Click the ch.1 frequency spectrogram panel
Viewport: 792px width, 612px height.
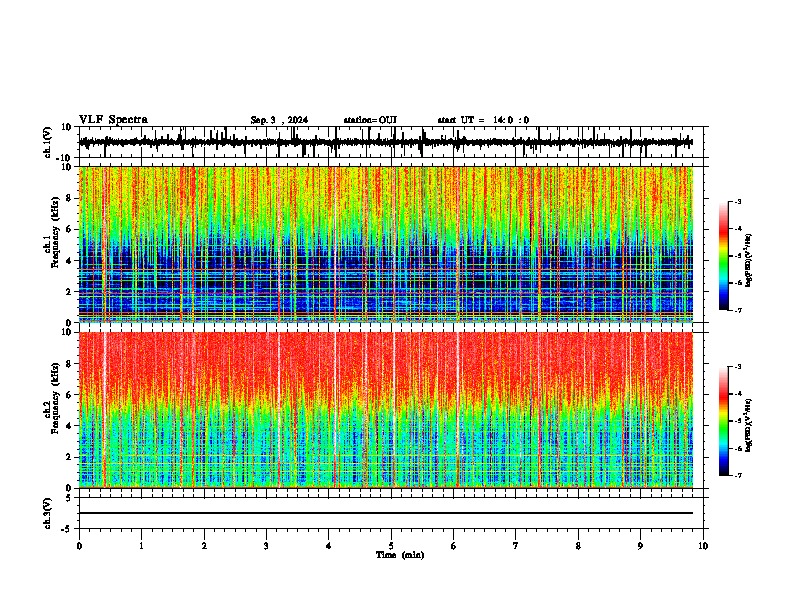[386, 244]
